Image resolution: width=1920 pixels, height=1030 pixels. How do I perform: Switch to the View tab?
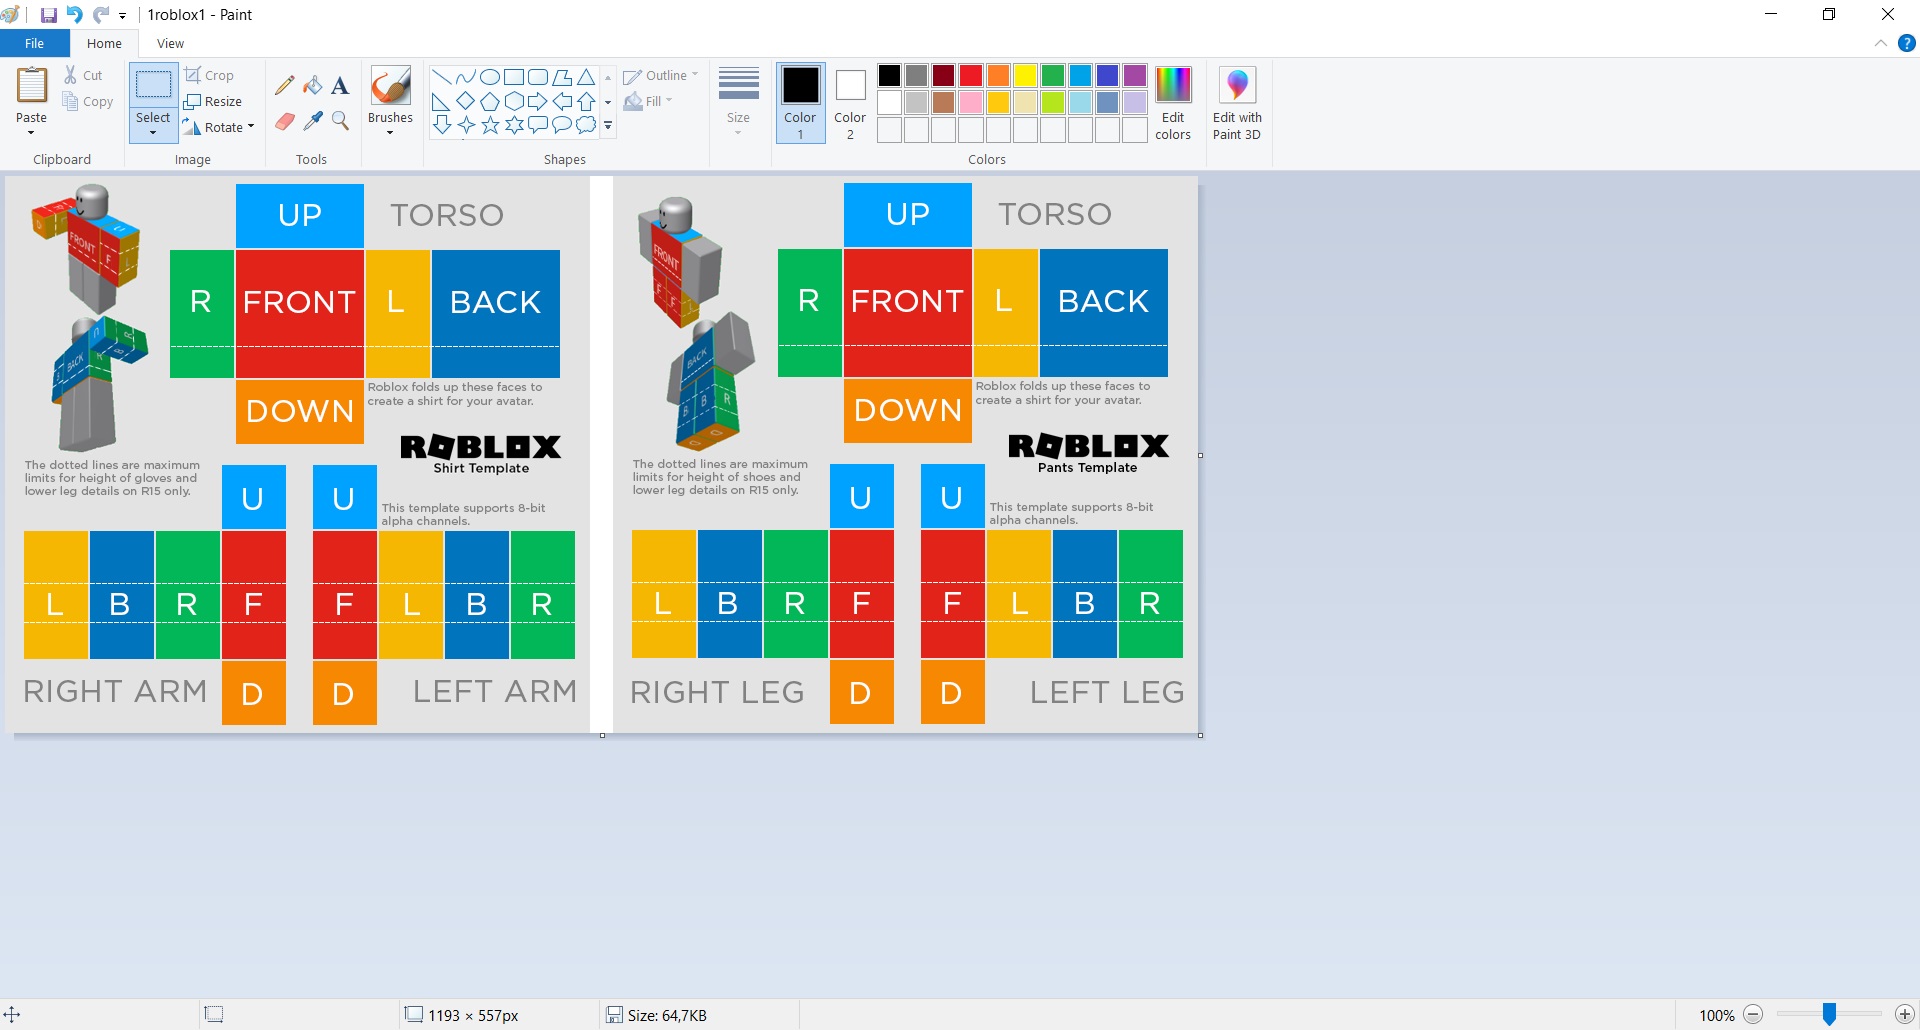(170, 44)
